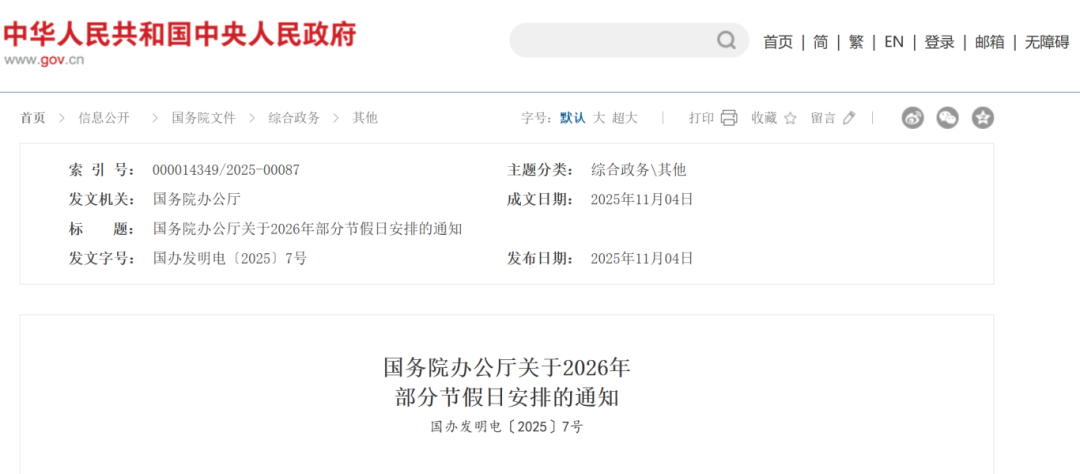
Task: Click the 中华人民共和国中央人民政府 site logo
Action: pyautogui.click(x=180, y=34)
